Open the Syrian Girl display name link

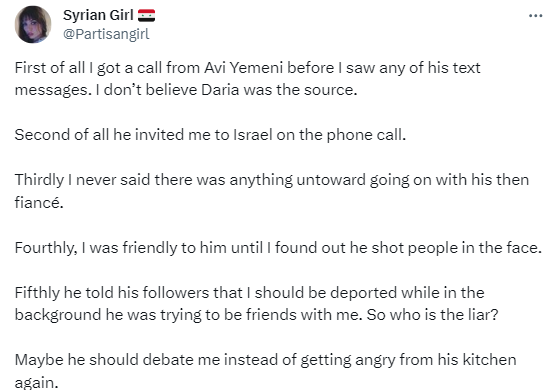[x=98, y=15]
